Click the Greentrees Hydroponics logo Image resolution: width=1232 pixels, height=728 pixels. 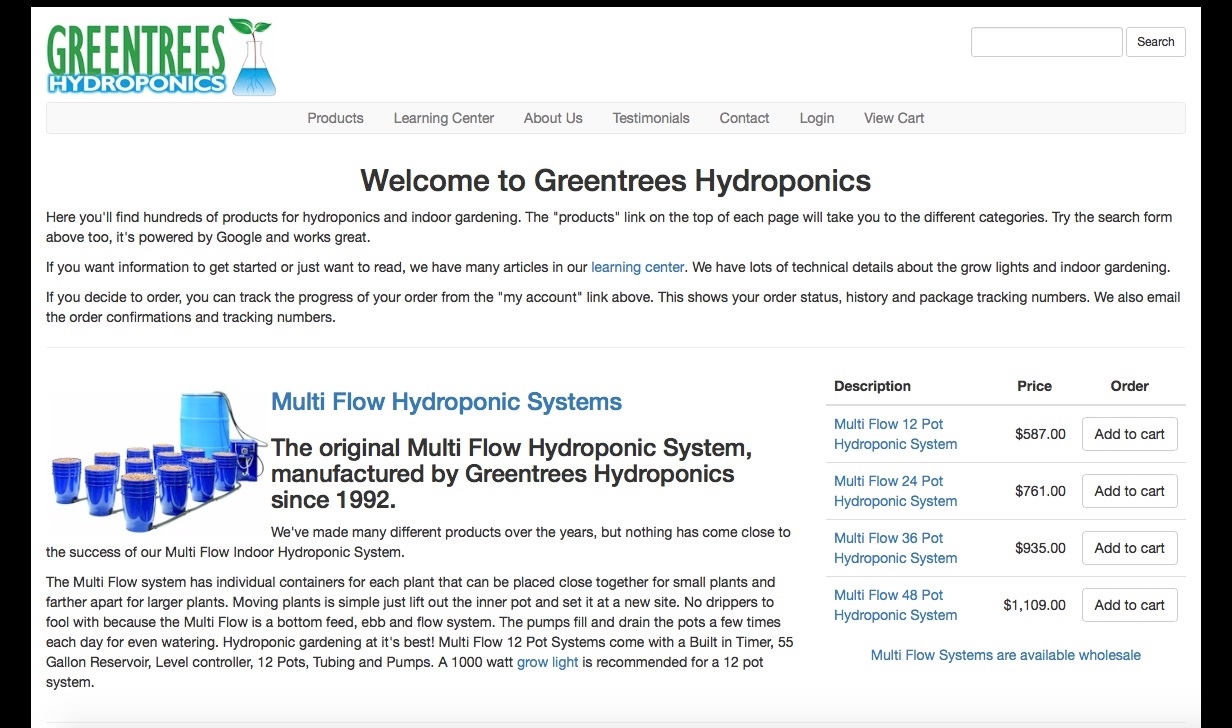coord(161,57)
